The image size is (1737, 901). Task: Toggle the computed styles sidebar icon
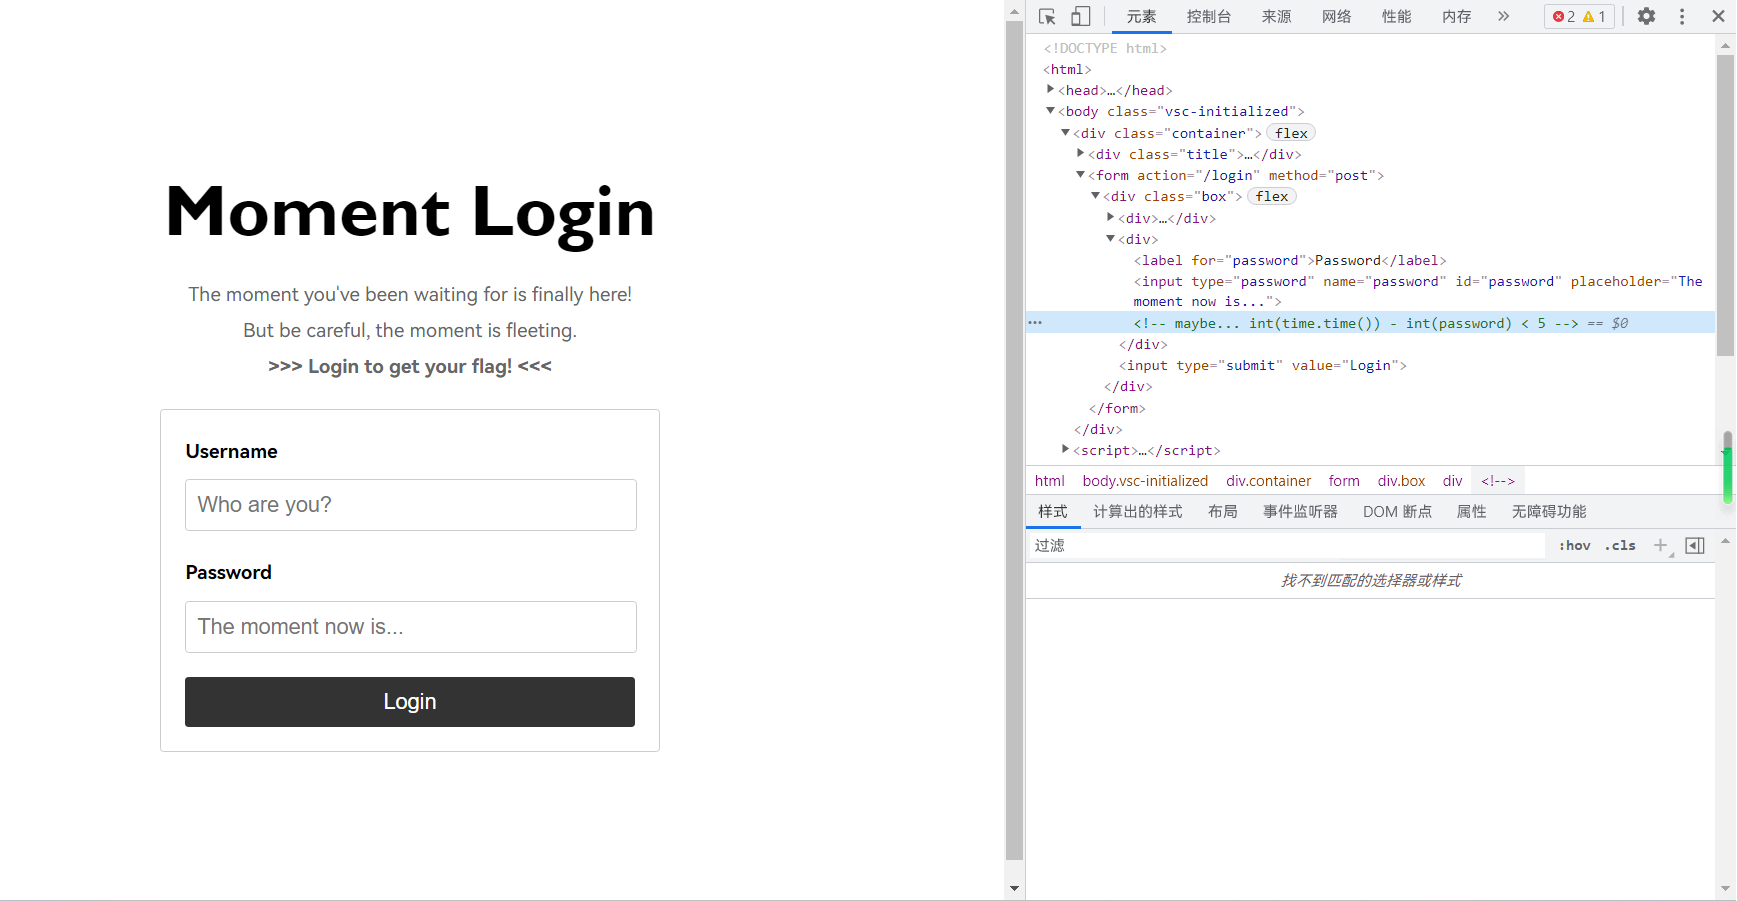[1694, 545]
